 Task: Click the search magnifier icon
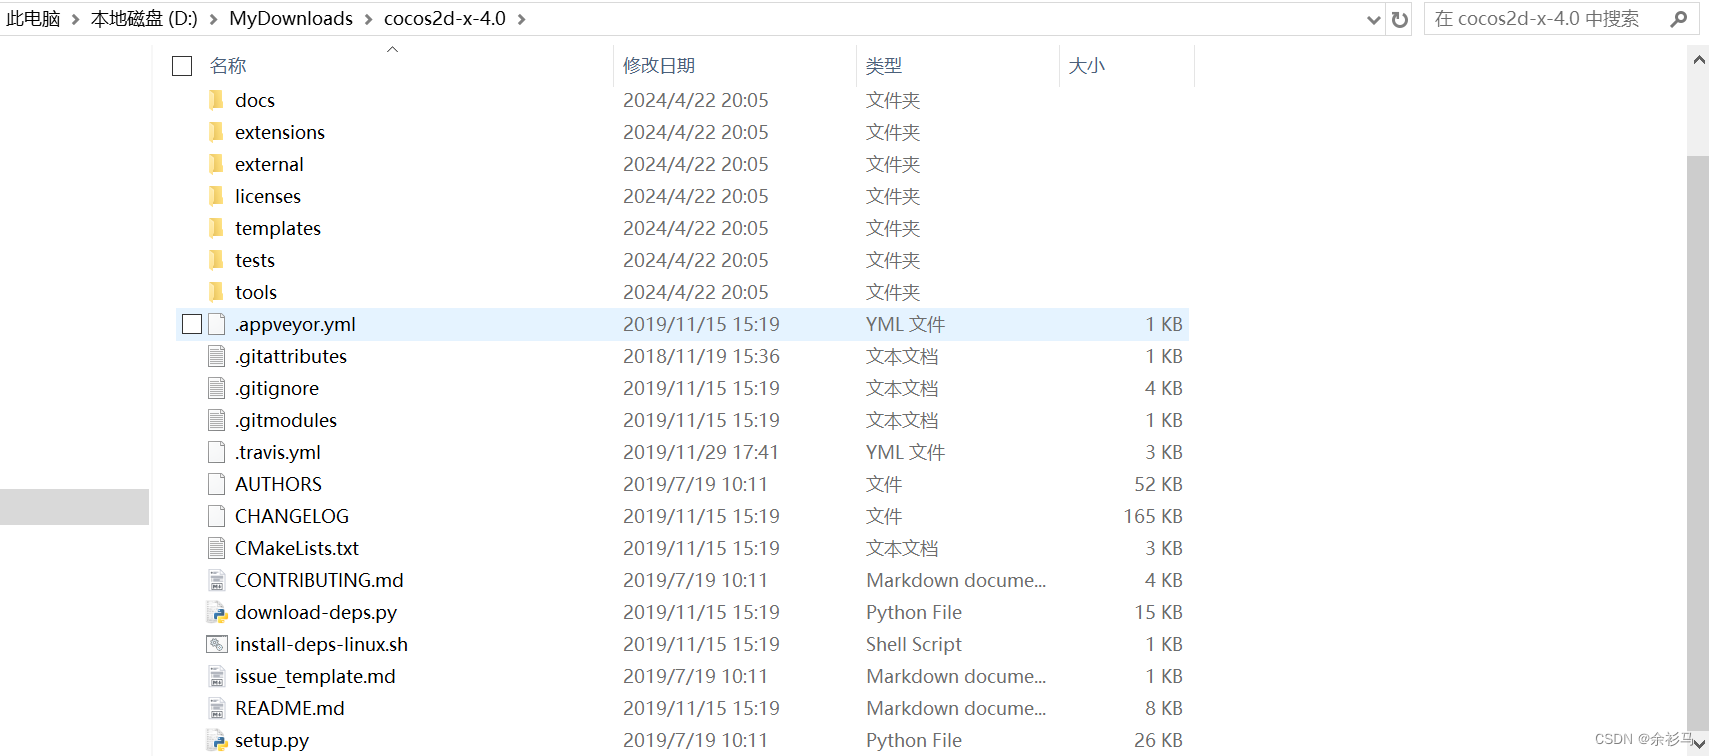1679,19
